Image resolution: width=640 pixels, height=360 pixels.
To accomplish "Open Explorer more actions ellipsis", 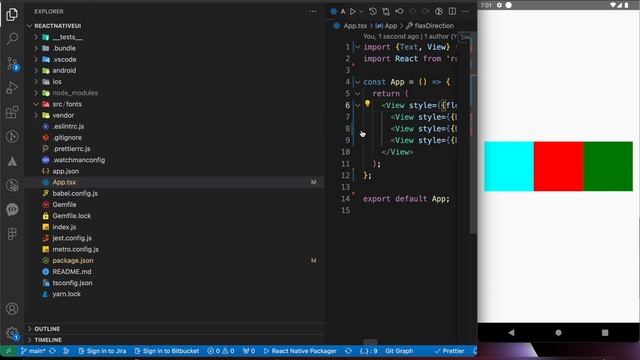I will pos(313,11).
